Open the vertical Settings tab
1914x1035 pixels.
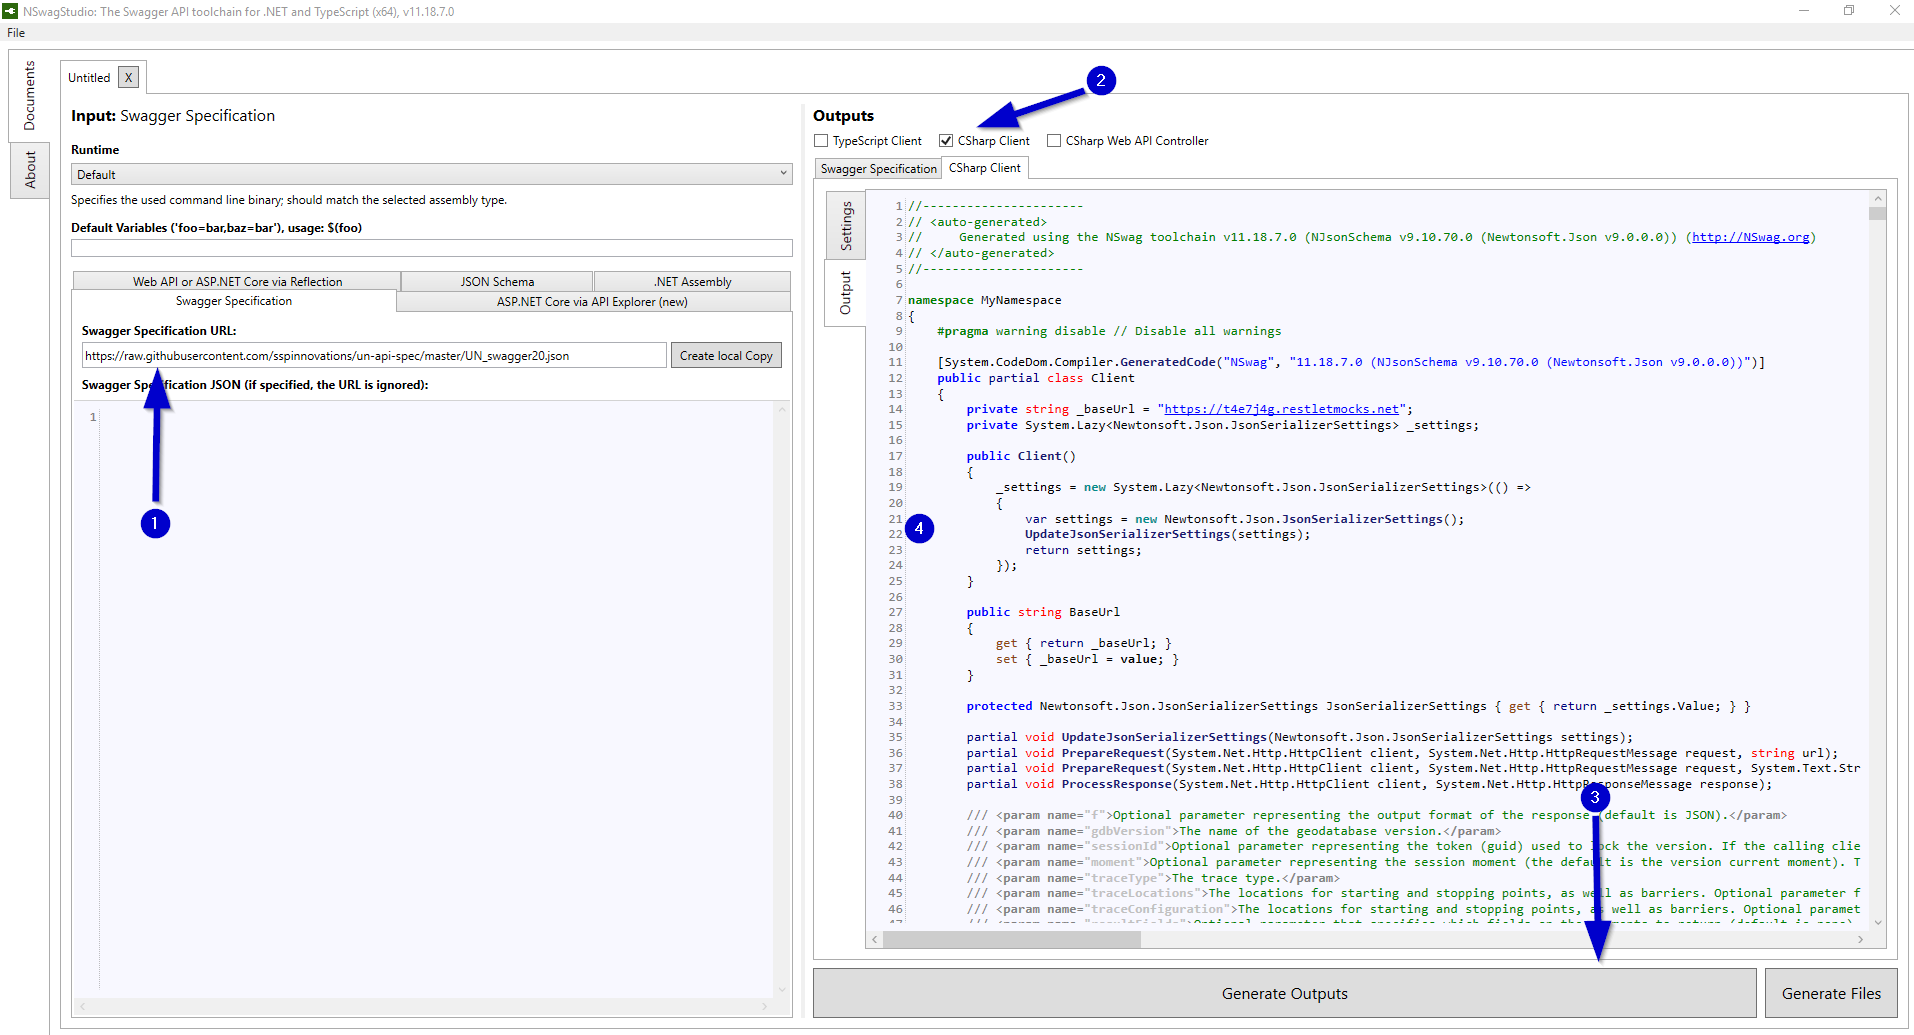click(x=846, y=225)
